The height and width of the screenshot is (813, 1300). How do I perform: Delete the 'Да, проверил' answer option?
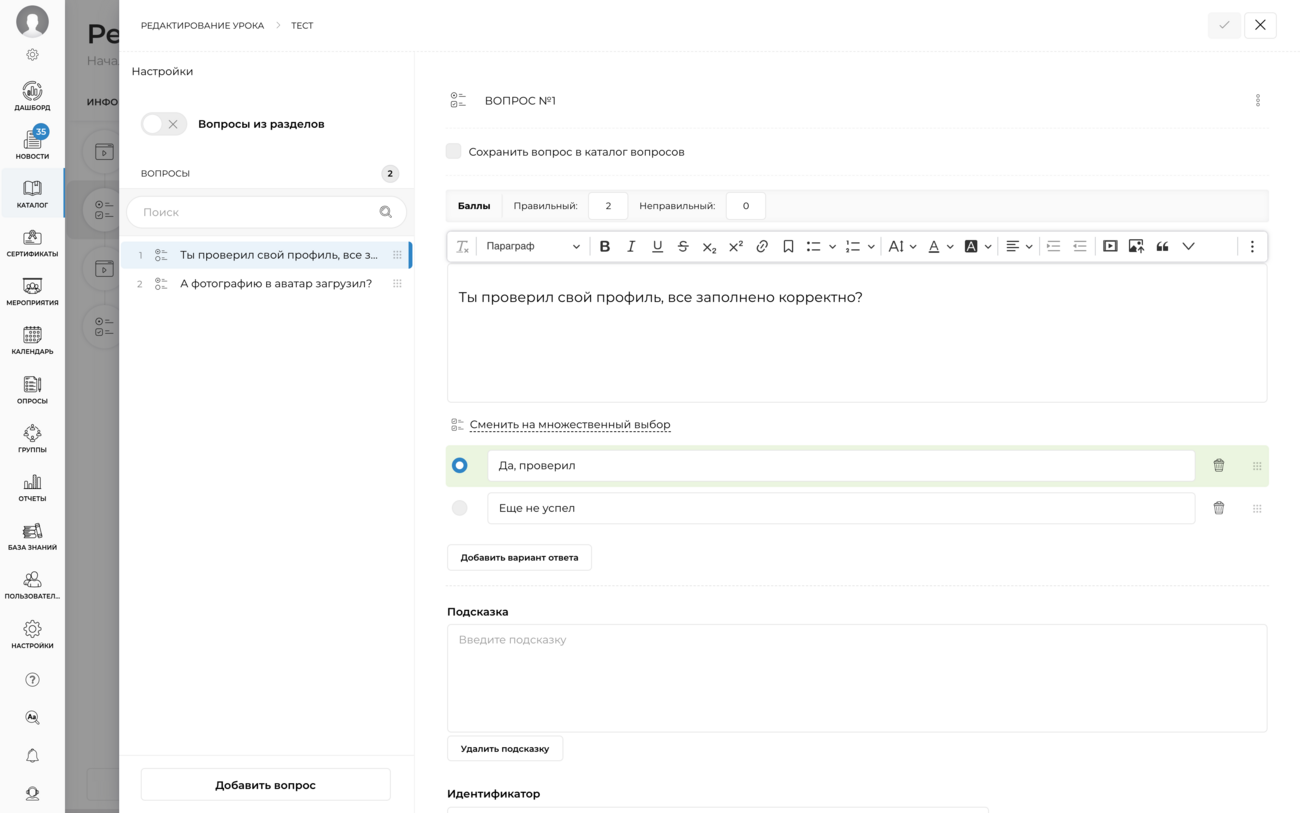pyautogui.click(x=1218, y=465)
